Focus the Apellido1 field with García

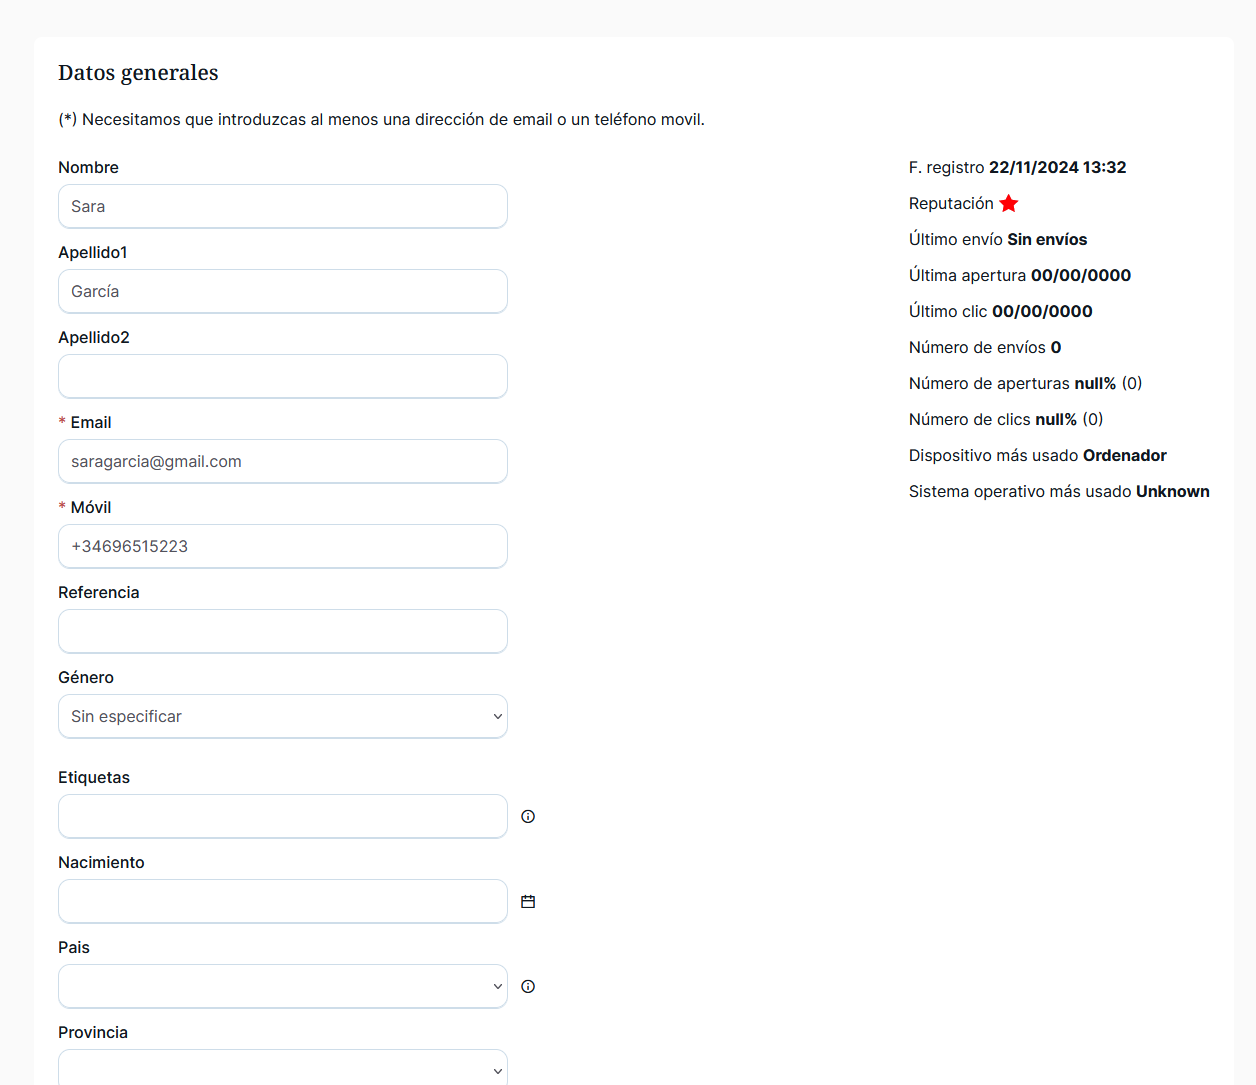(283, 292)
